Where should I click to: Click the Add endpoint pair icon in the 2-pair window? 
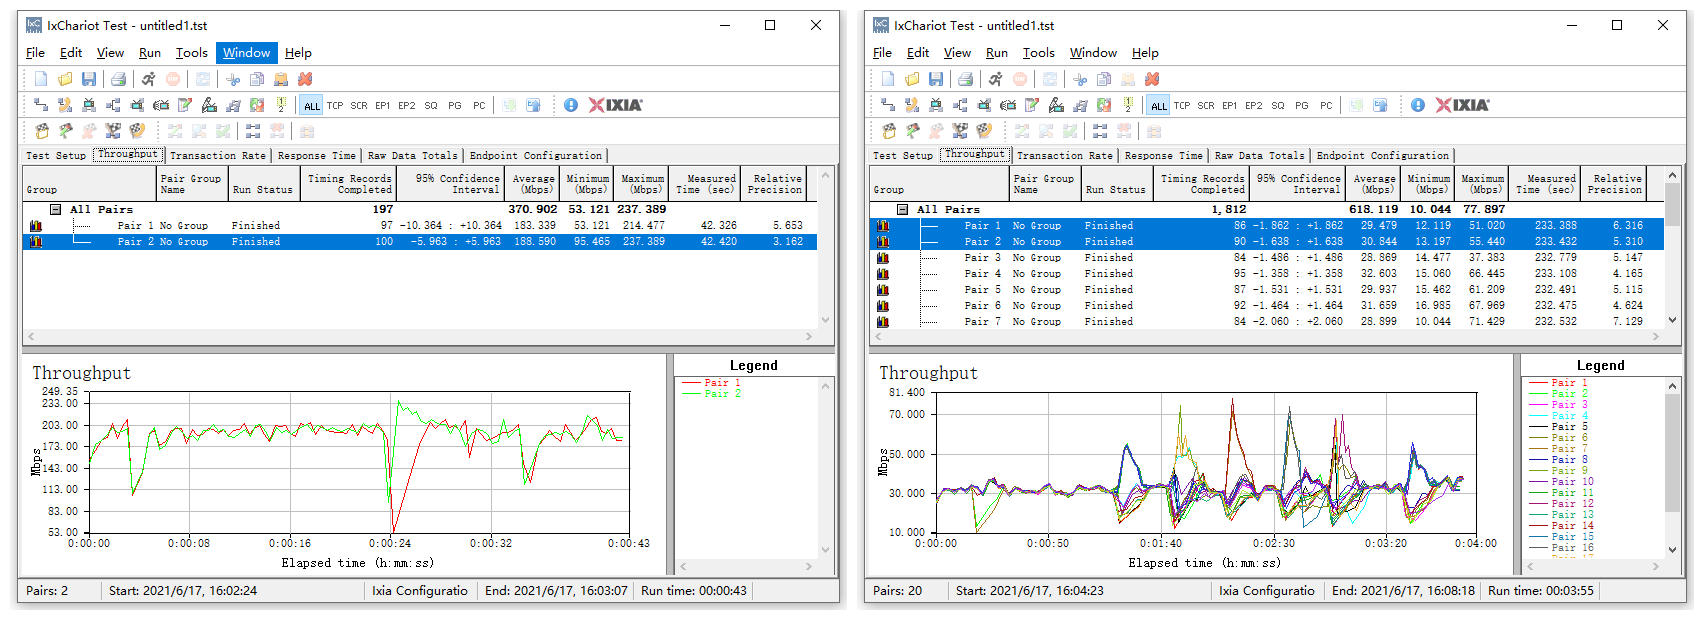[x=41, y=105]
